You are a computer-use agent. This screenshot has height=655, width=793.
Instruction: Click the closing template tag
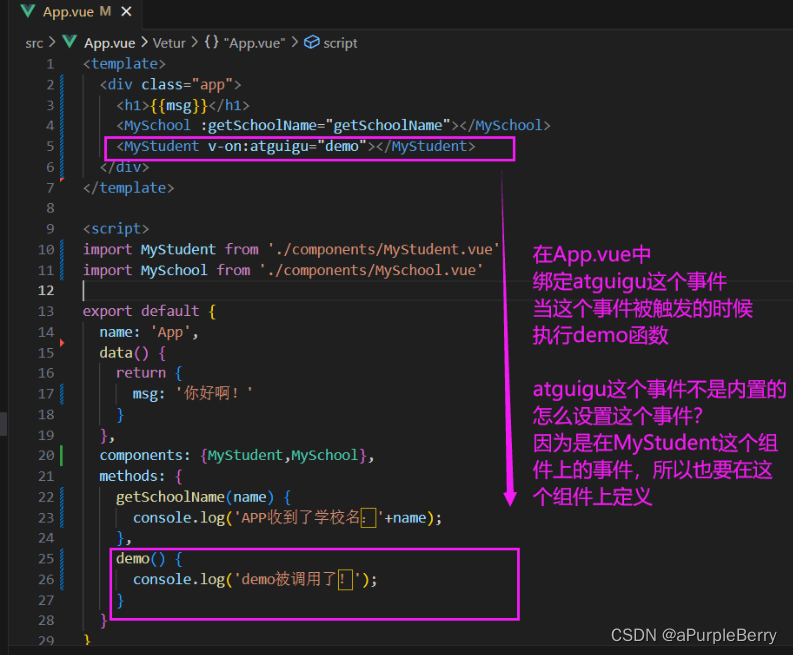(128, 188)
